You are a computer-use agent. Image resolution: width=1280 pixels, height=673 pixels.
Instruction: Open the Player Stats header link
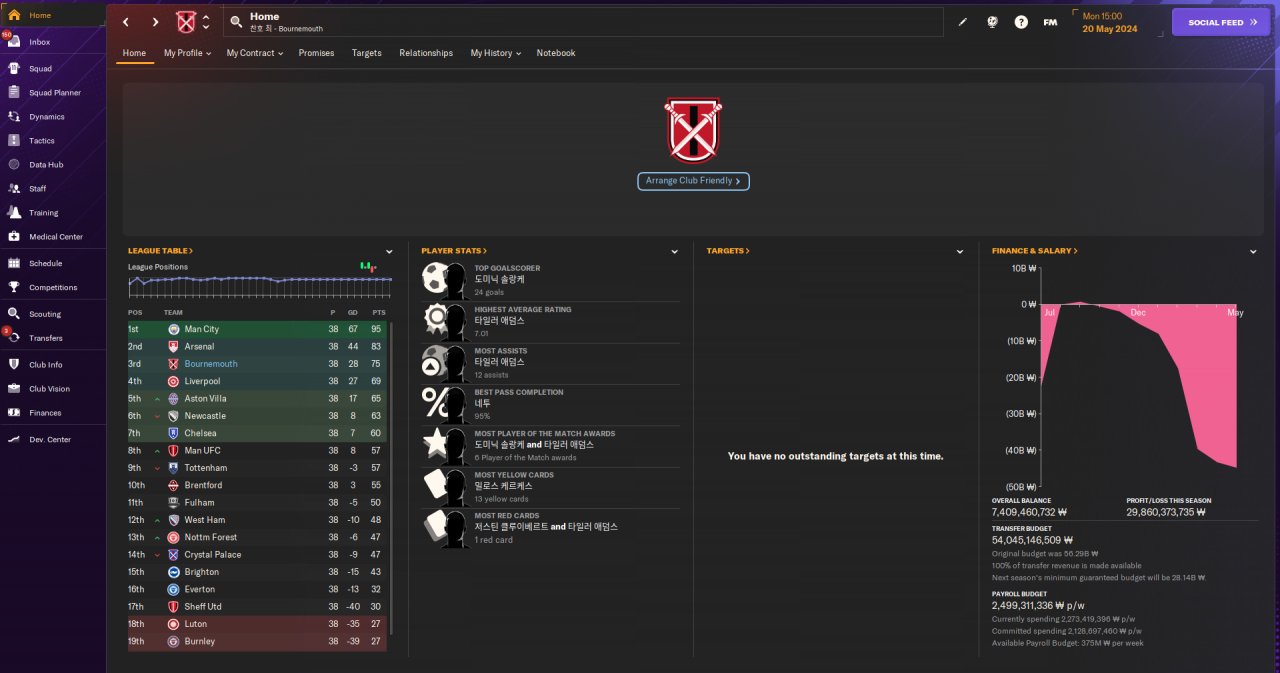pos(453,251)
